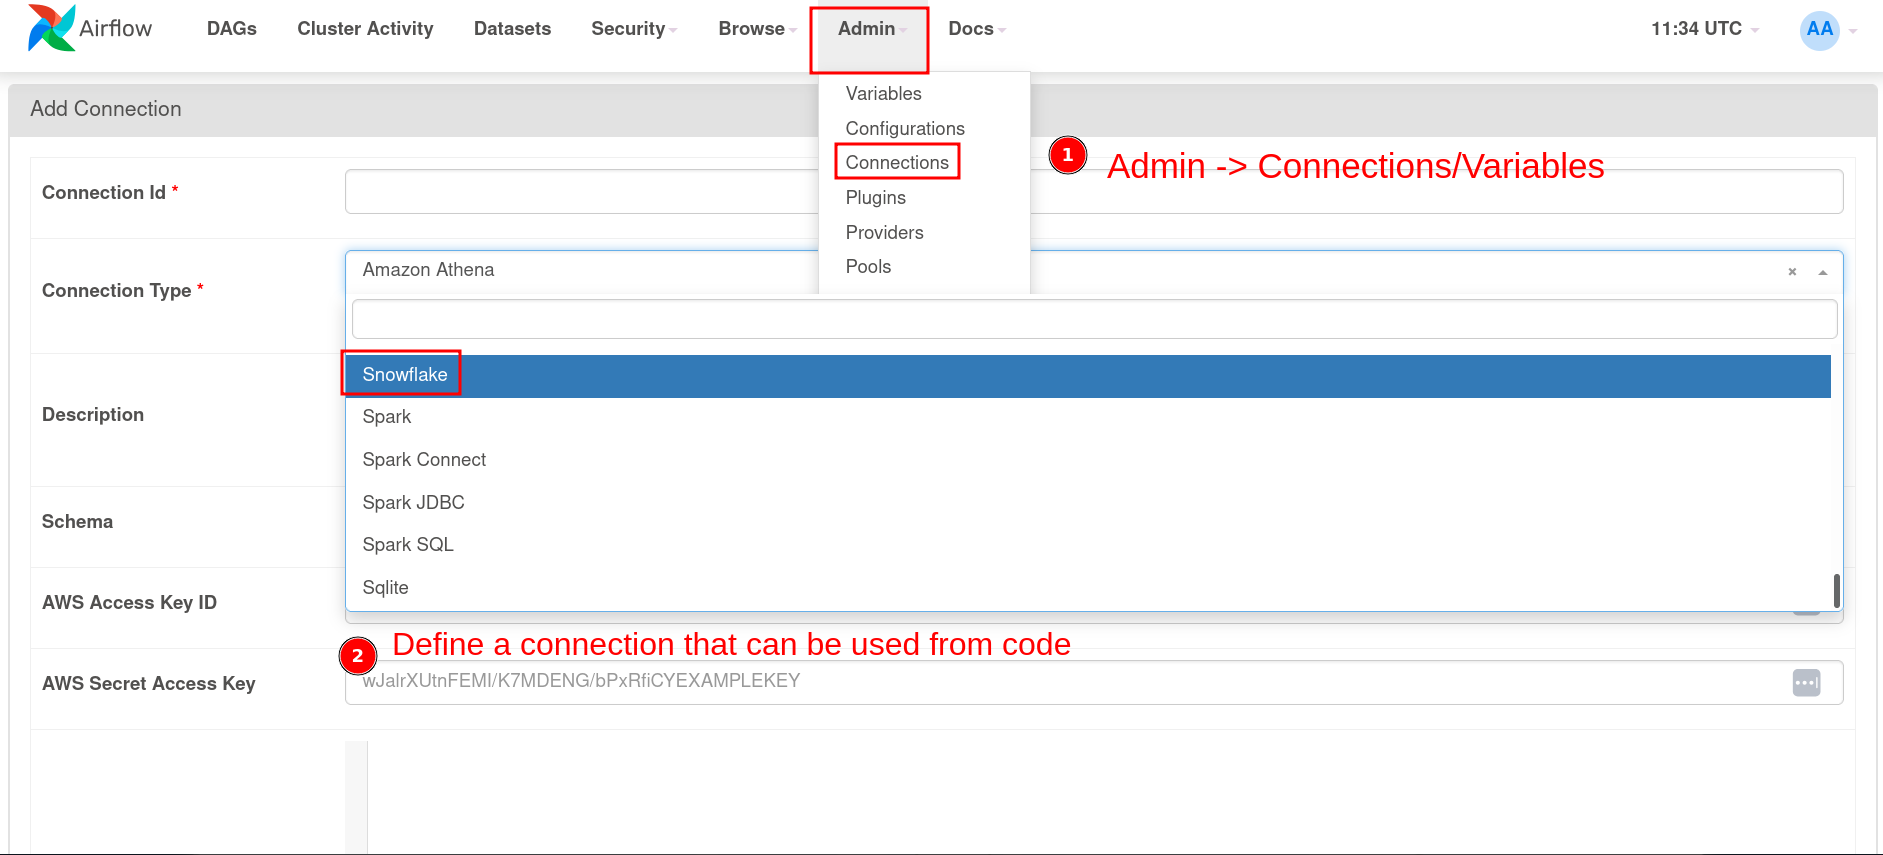Select Variables in the Admin menu
The width and height of the screenshot is (1883, 855).
point(884,94)
